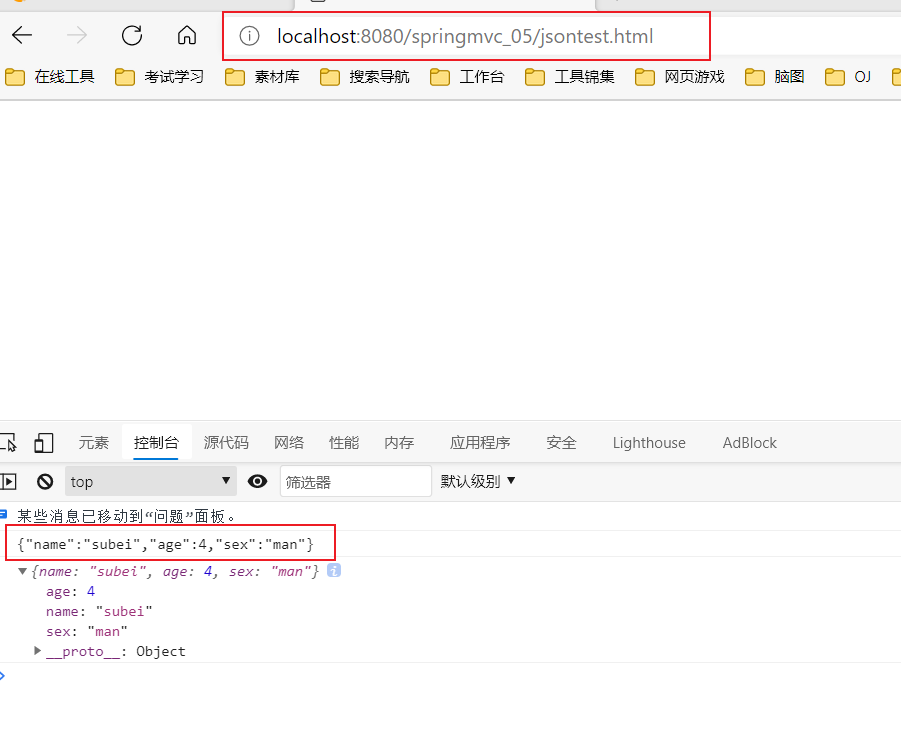Image resolution: width=901 pixels, height=742 pixels.
Task: Toggle the device emulation toolbar icon
Action: click(43, 443)
